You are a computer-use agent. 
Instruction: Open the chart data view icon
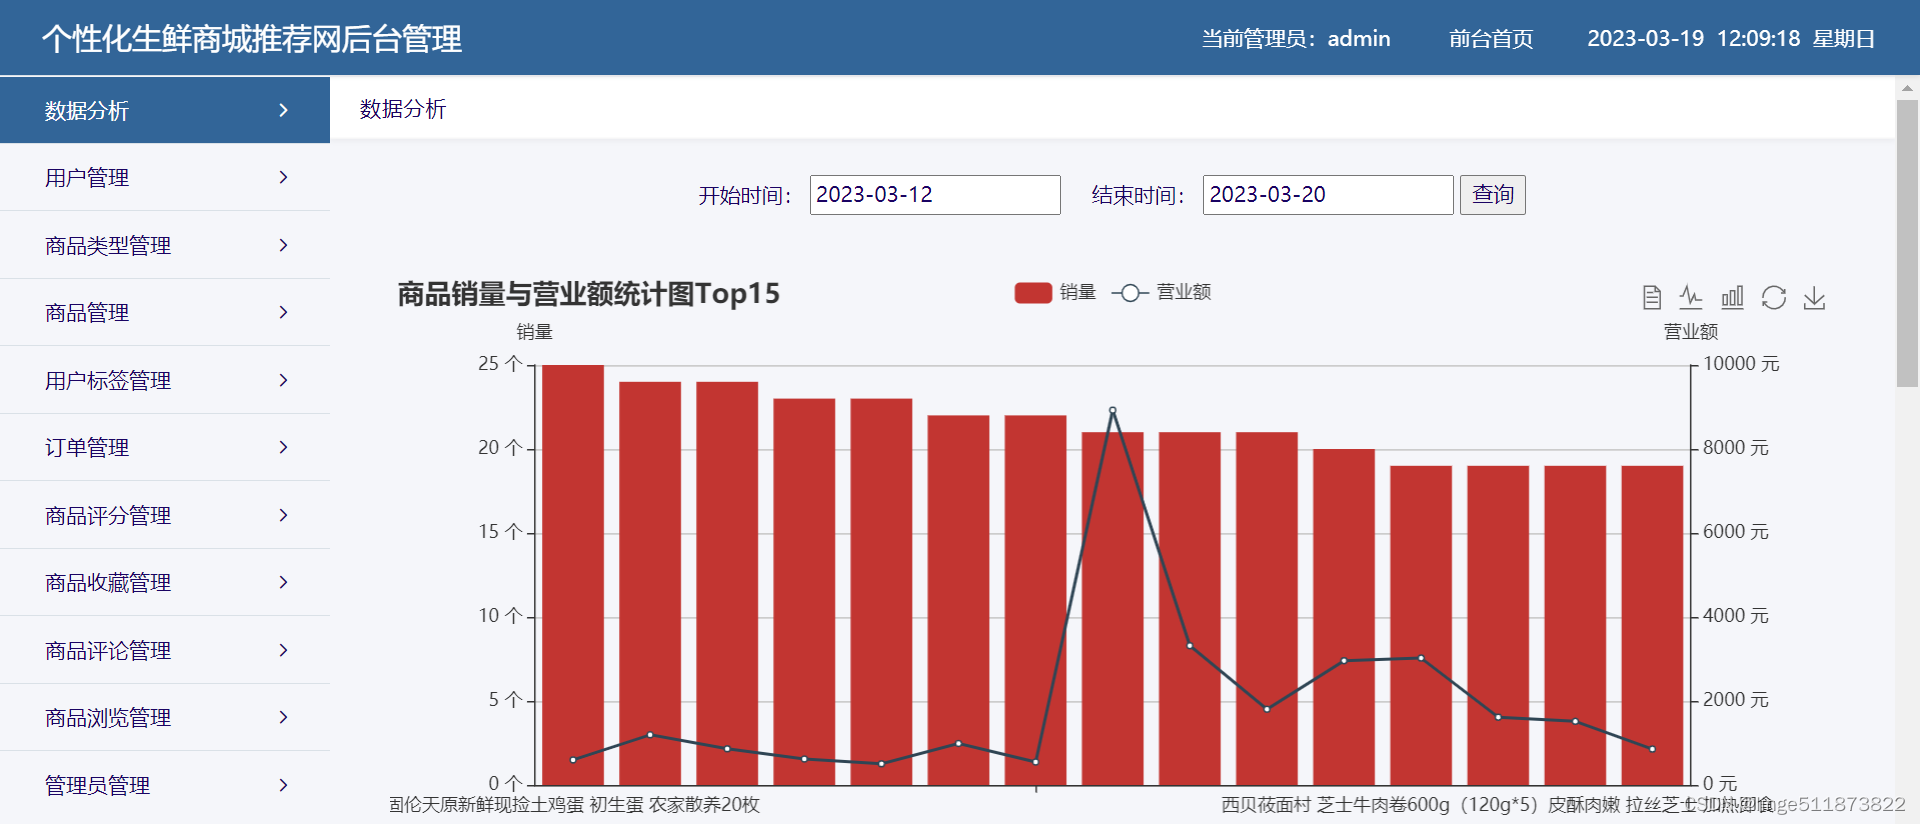click(1652, 297)
